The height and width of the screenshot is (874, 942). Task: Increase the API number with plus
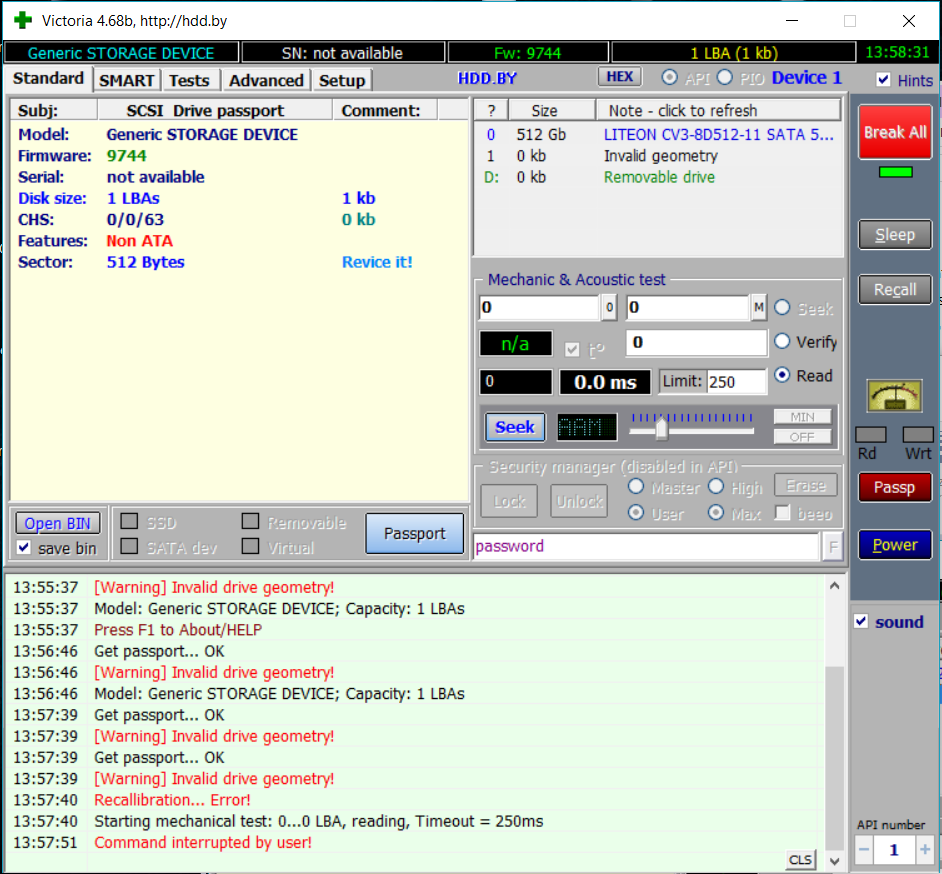(x=925, y=849)
